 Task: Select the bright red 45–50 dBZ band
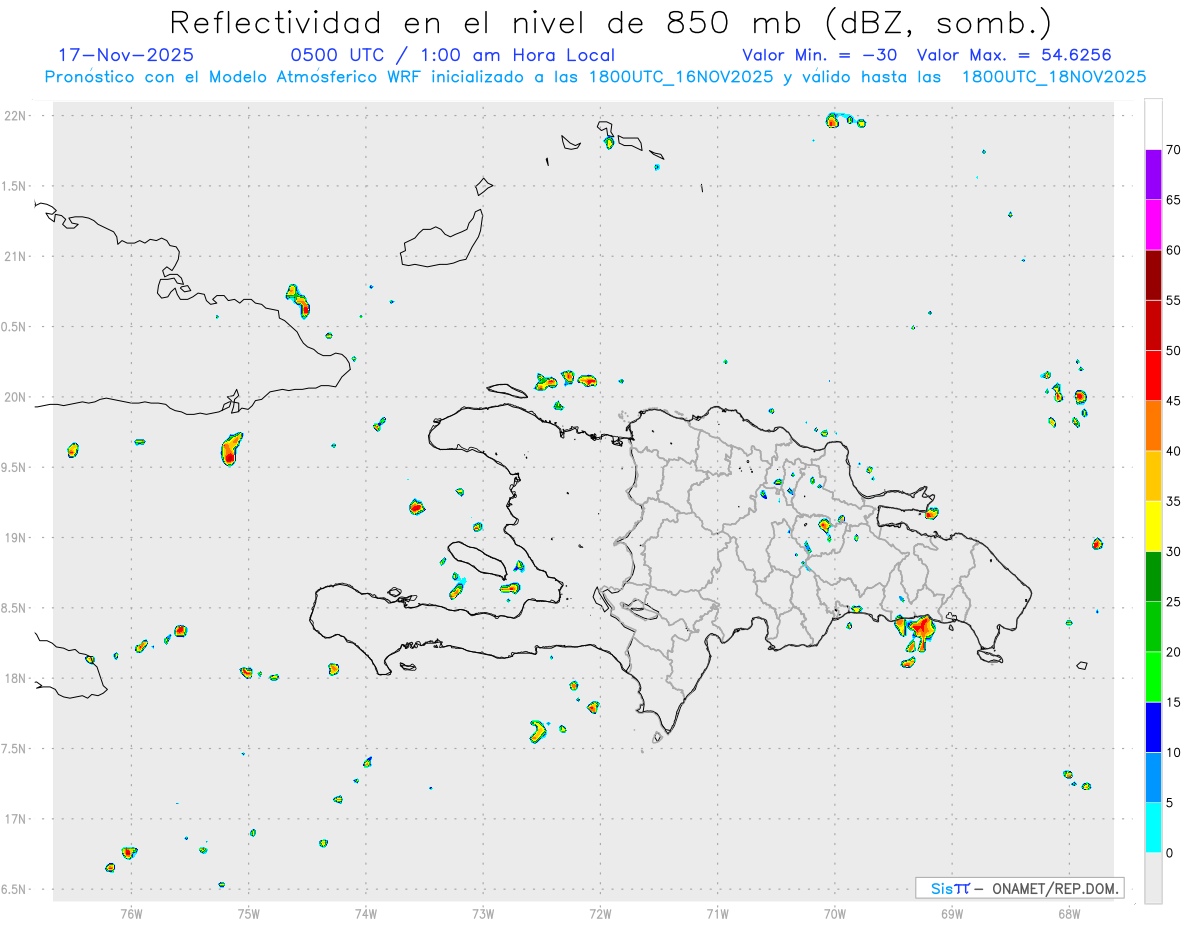1153,375
